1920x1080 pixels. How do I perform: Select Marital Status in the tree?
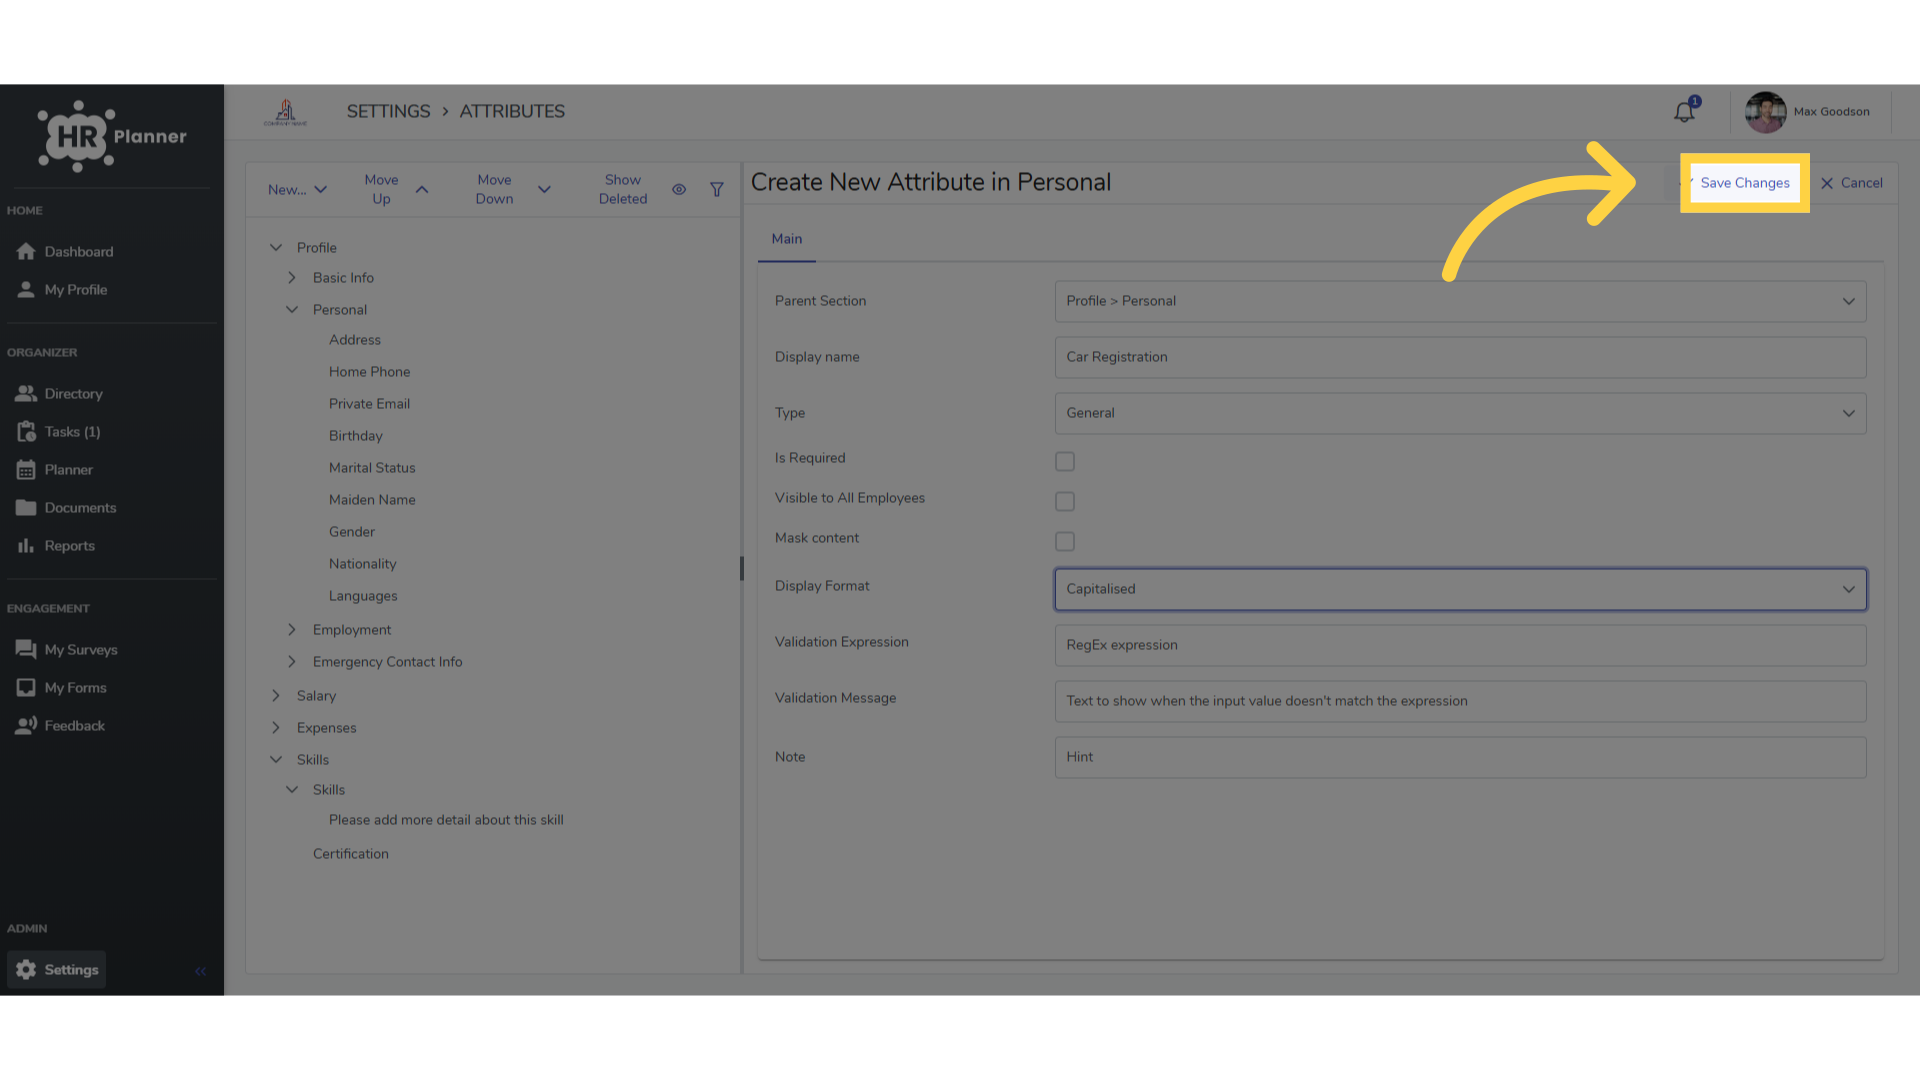point(372,467)
